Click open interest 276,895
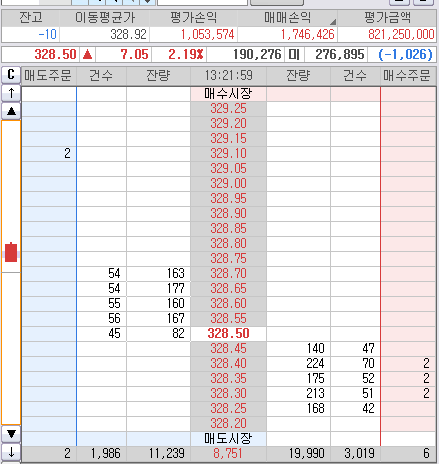This screenshot has height=464, width=439. pos(340,54)
